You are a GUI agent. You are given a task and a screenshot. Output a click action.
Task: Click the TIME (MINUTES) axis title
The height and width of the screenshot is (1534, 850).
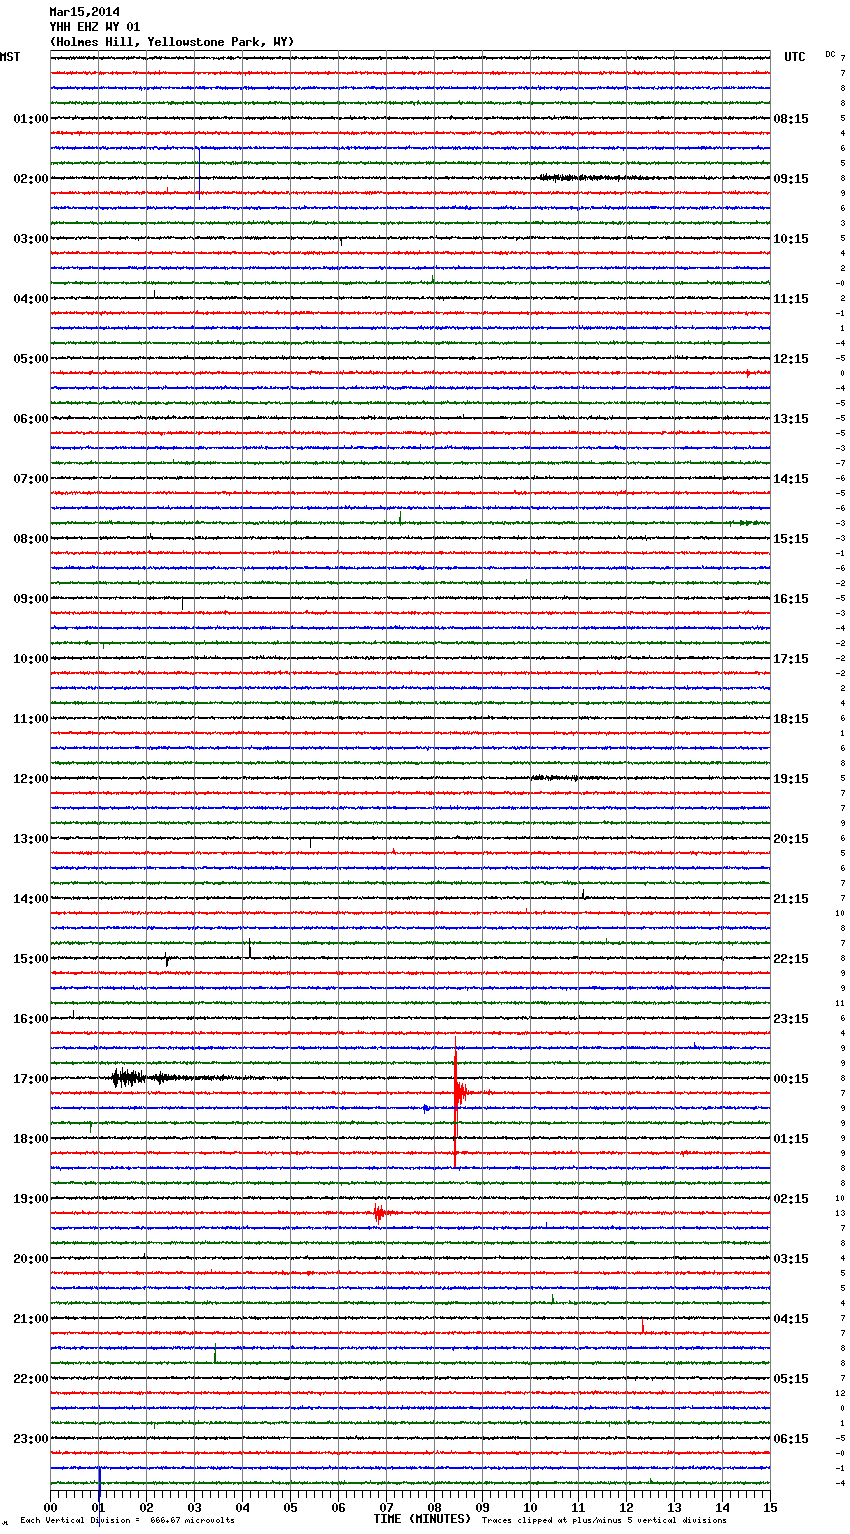pyautogui.click(x=422, y=1519)
